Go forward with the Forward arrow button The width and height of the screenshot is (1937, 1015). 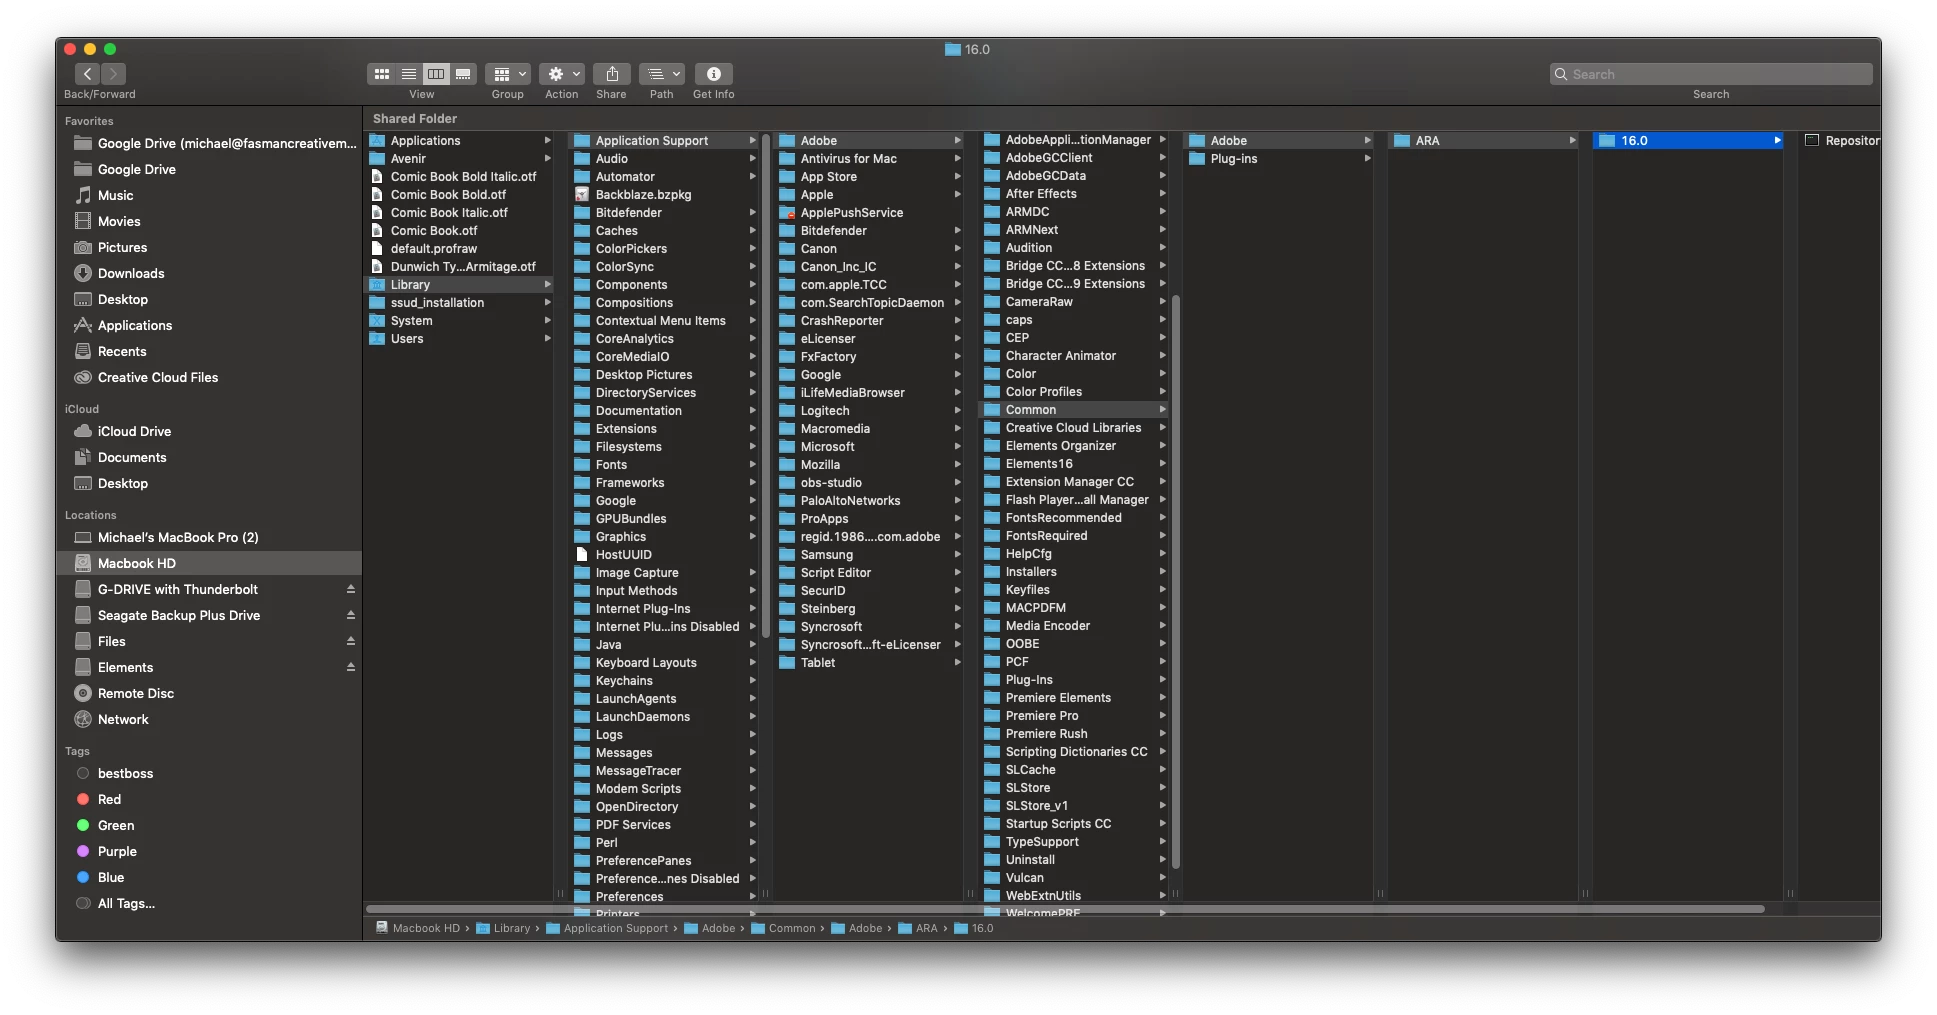pos(113,74)
